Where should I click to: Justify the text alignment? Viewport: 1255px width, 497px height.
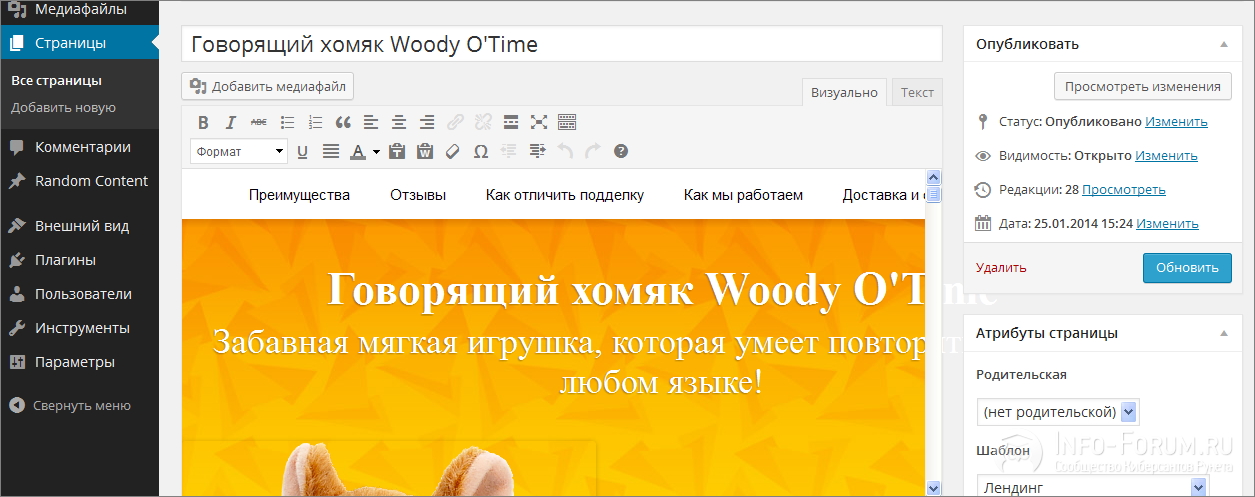pos(331,151)
